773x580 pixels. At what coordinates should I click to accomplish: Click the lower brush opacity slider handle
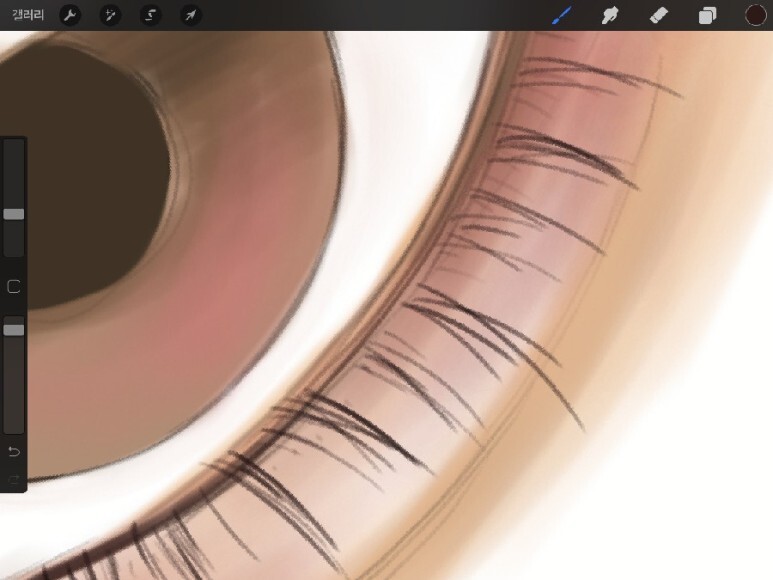(14, 330)
